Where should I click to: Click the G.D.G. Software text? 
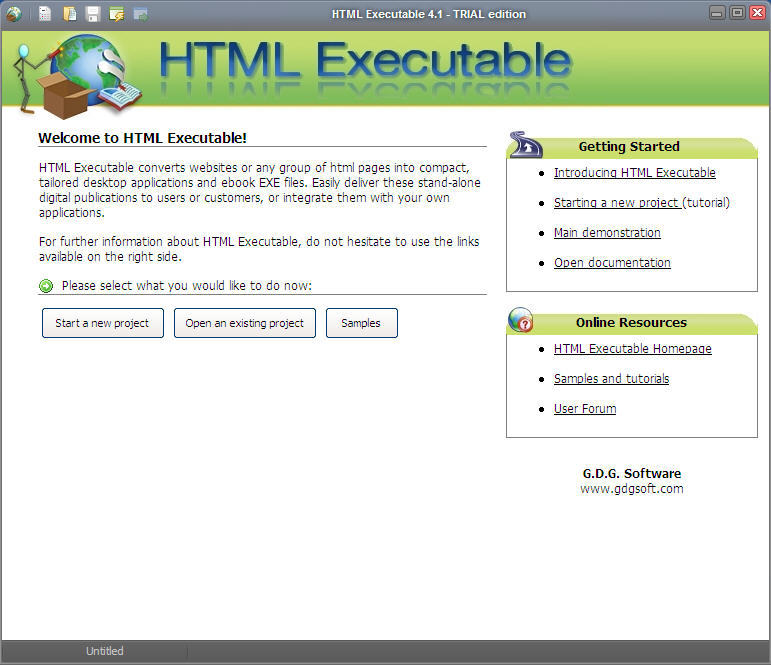pos(631,473)
